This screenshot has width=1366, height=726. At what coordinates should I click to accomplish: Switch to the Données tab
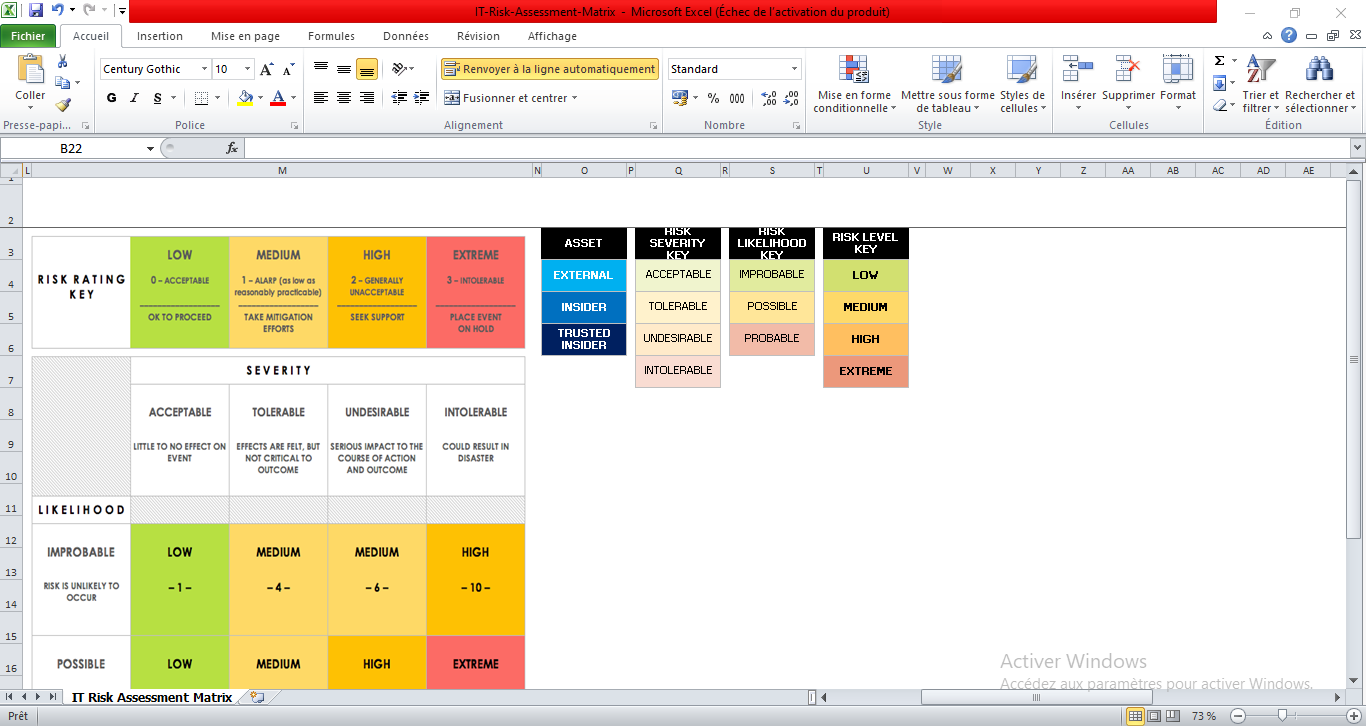pyautogui.click(x=405, y=36)
